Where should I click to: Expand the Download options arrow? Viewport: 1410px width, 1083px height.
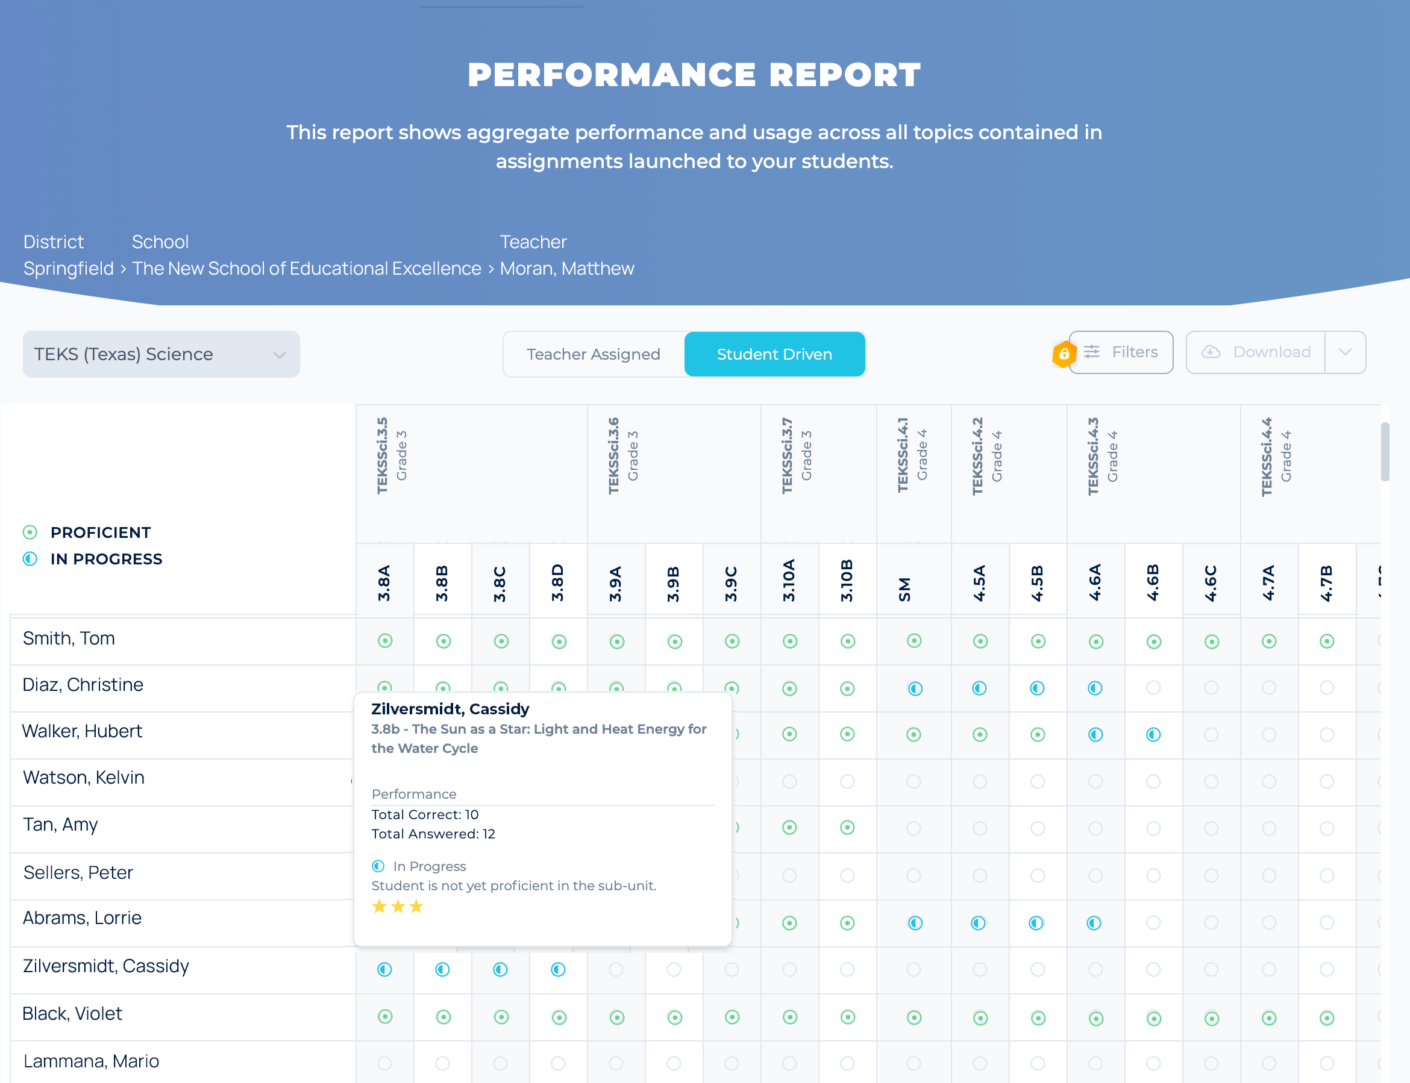1345,352
